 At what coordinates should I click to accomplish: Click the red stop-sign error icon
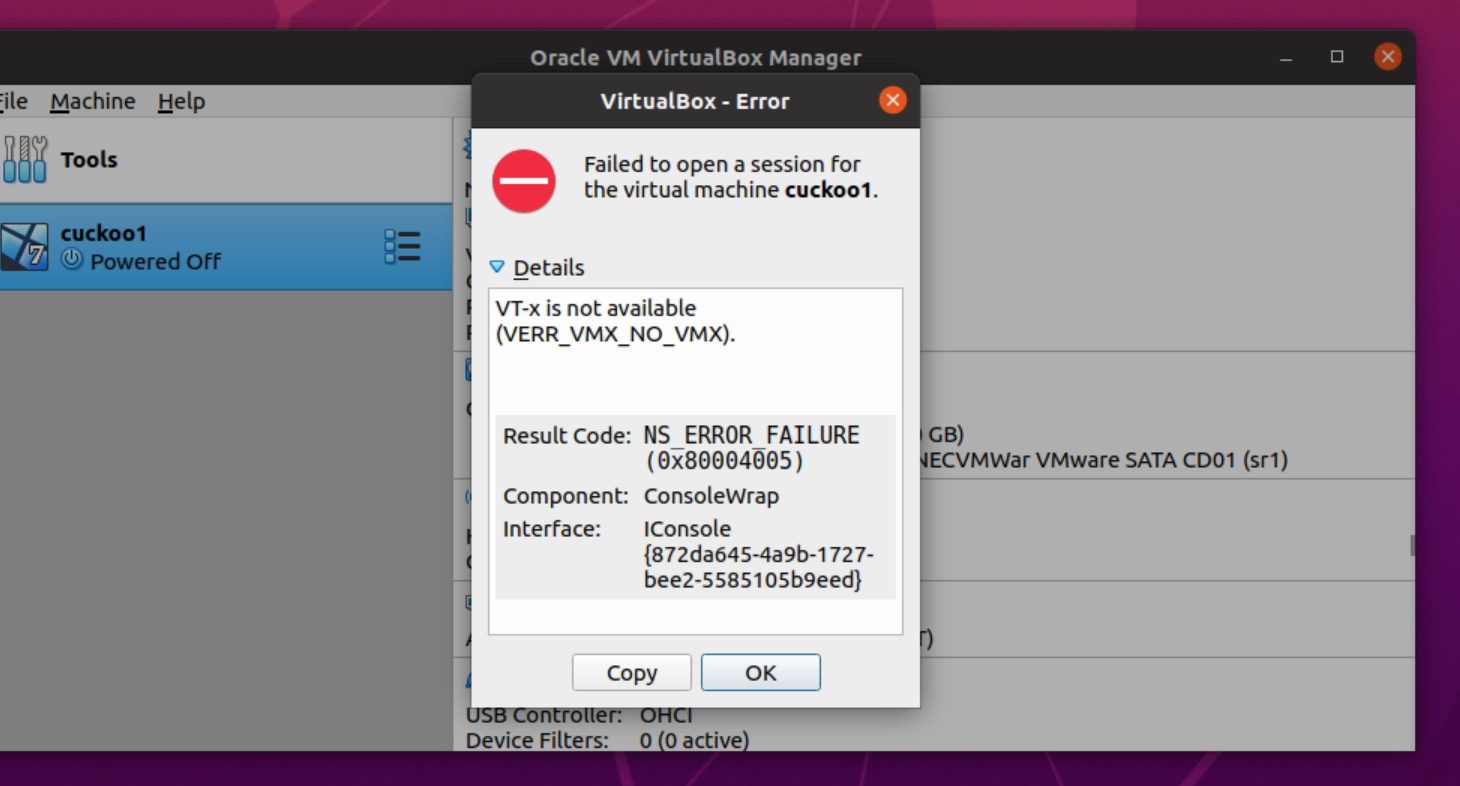[525, 181]
